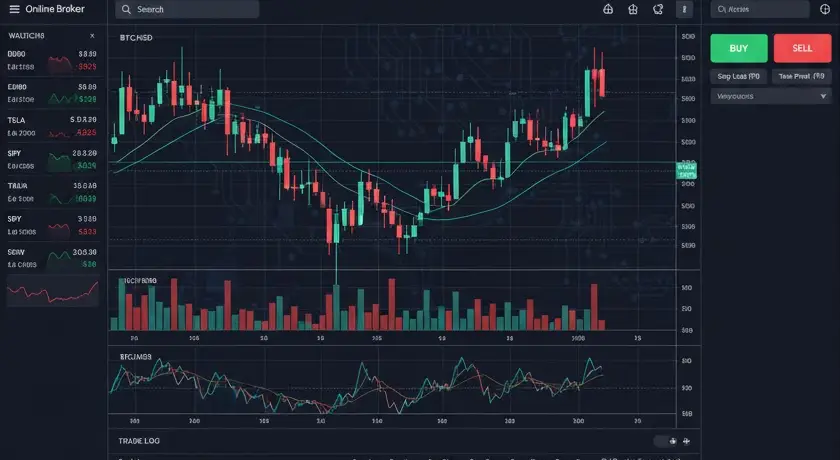
Task: Click the BTCHSD chart symbol label
Action: click(136, 38)
